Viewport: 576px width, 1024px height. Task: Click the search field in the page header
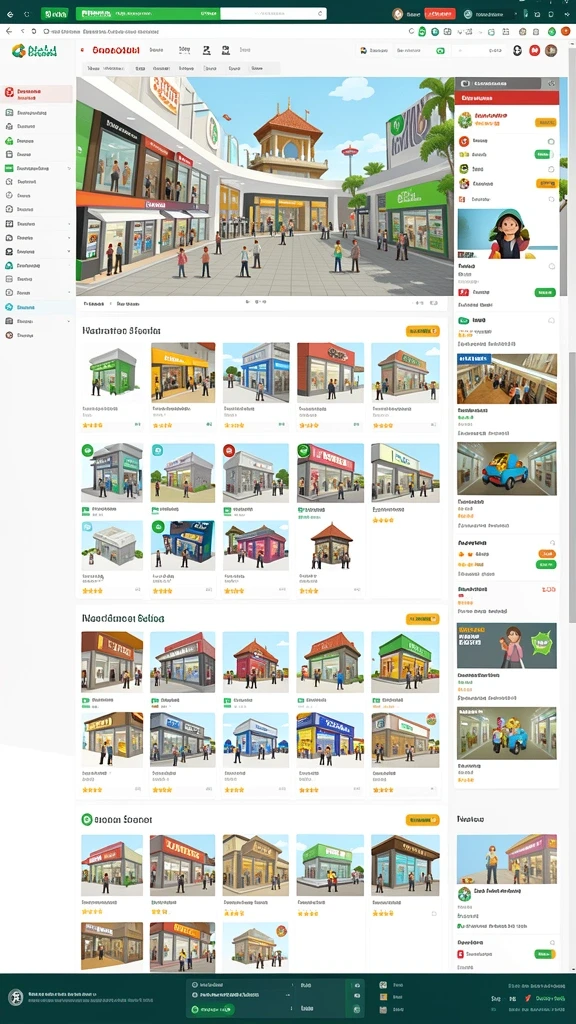(481, 50)
